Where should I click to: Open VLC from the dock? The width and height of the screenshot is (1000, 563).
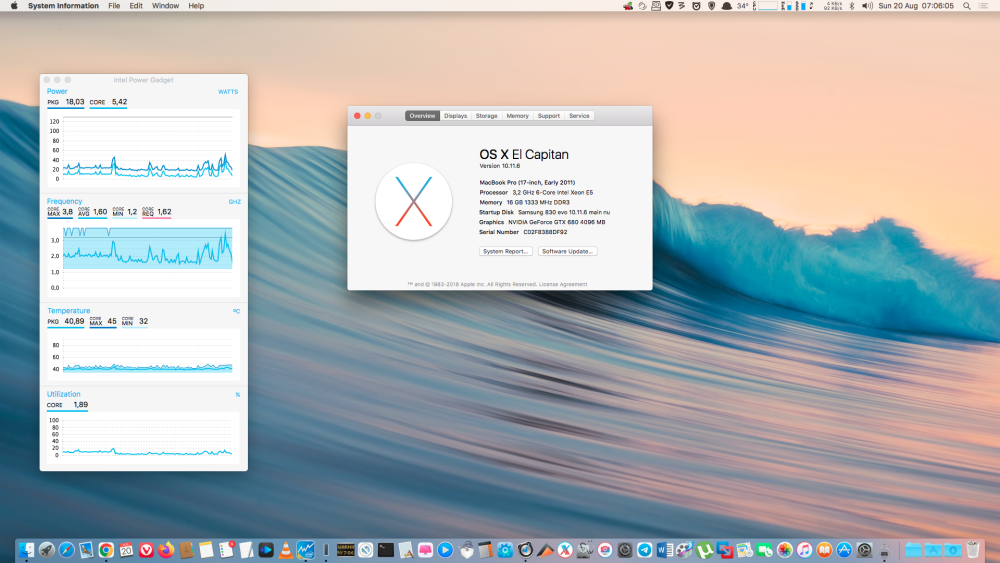tap(286, 550)
